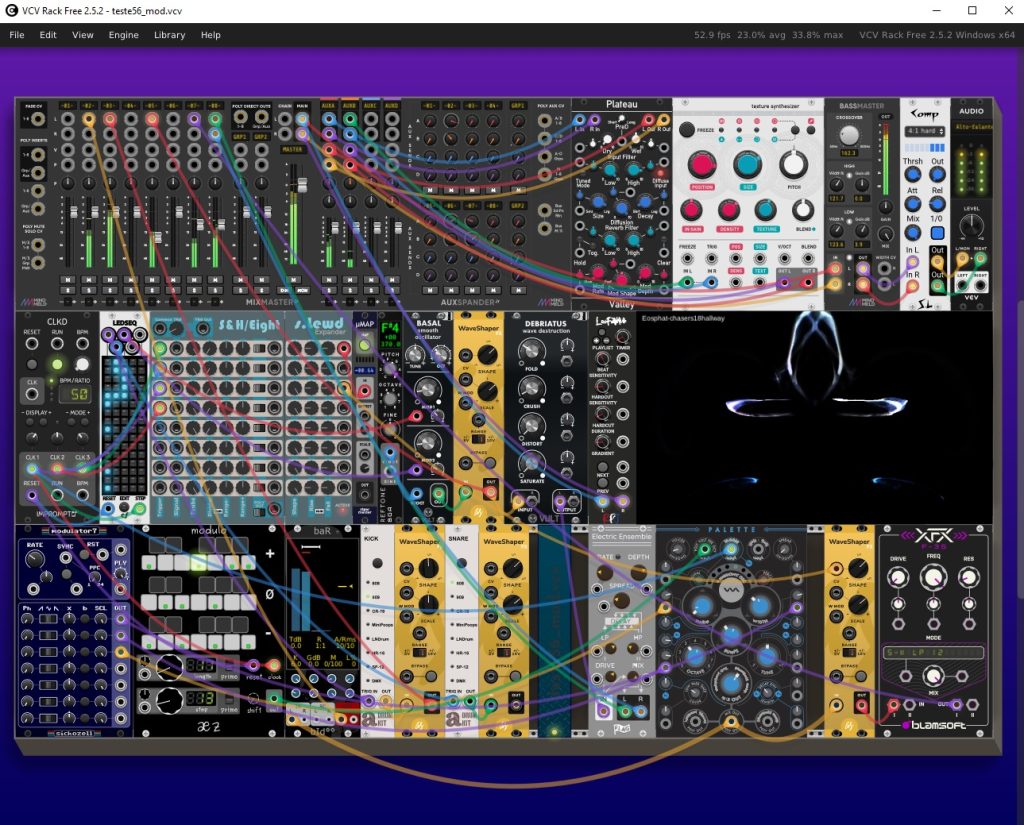Image resolution: width=1024 pixels, height=825 pixels.
Task: Click the DRIVE knob on XFX F-35
Action: (x=898, y=577)
